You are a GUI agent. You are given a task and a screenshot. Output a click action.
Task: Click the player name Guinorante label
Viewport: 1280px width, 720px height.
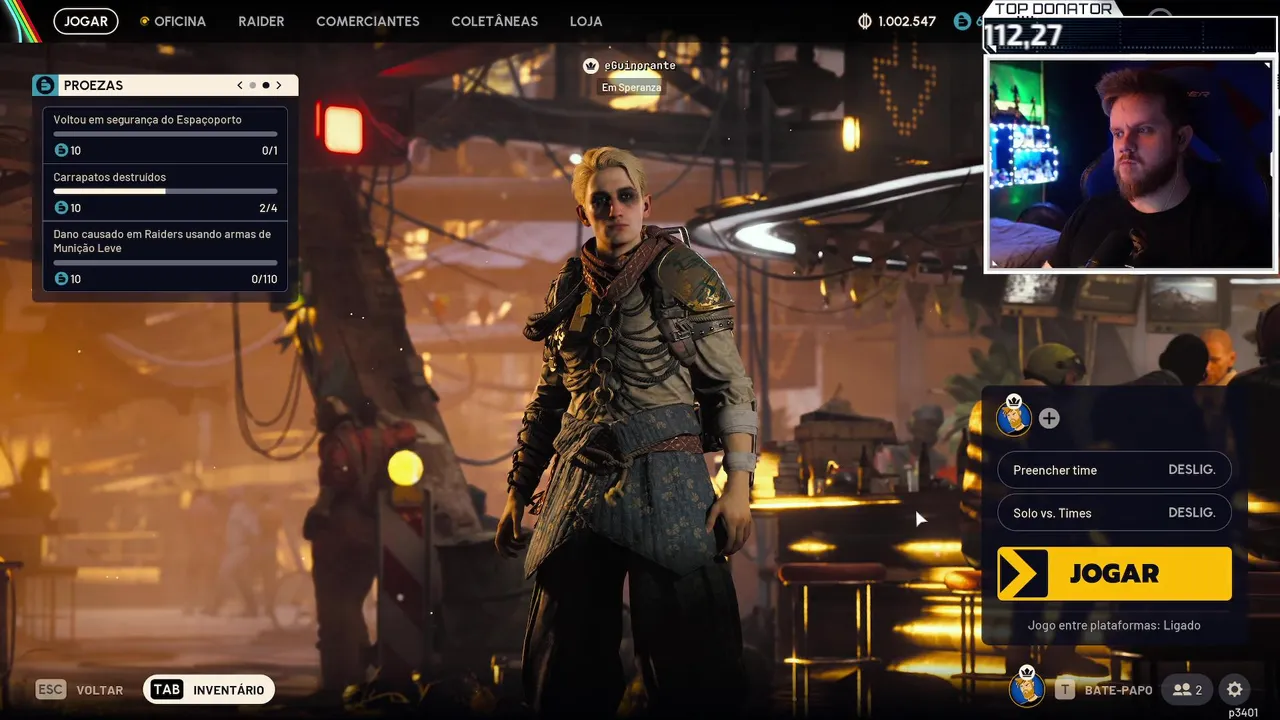pos(640,65)
